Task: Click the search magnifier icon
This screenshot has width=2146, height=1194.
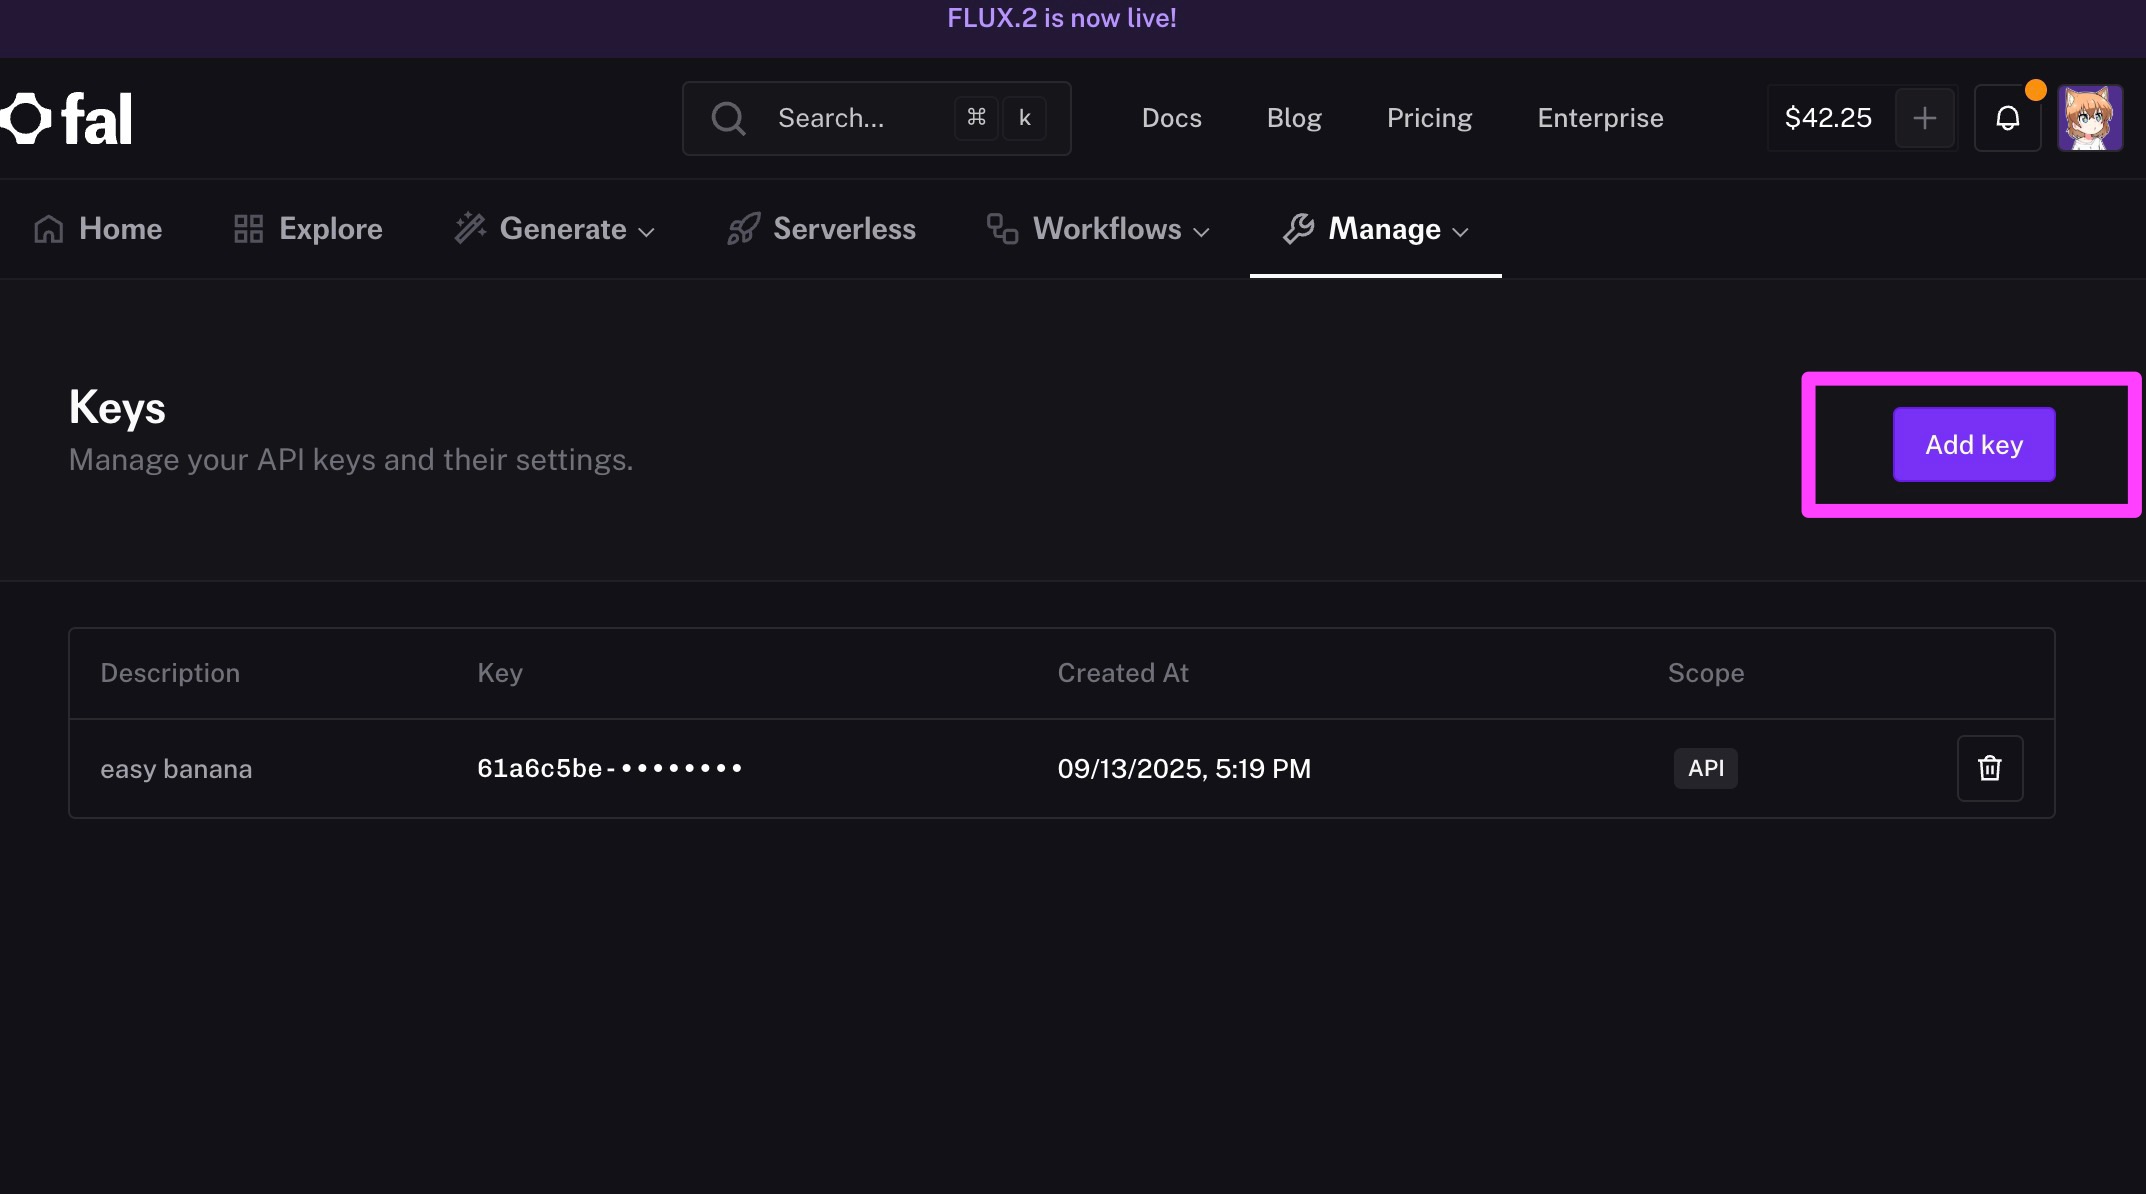Action: (728, 118)
